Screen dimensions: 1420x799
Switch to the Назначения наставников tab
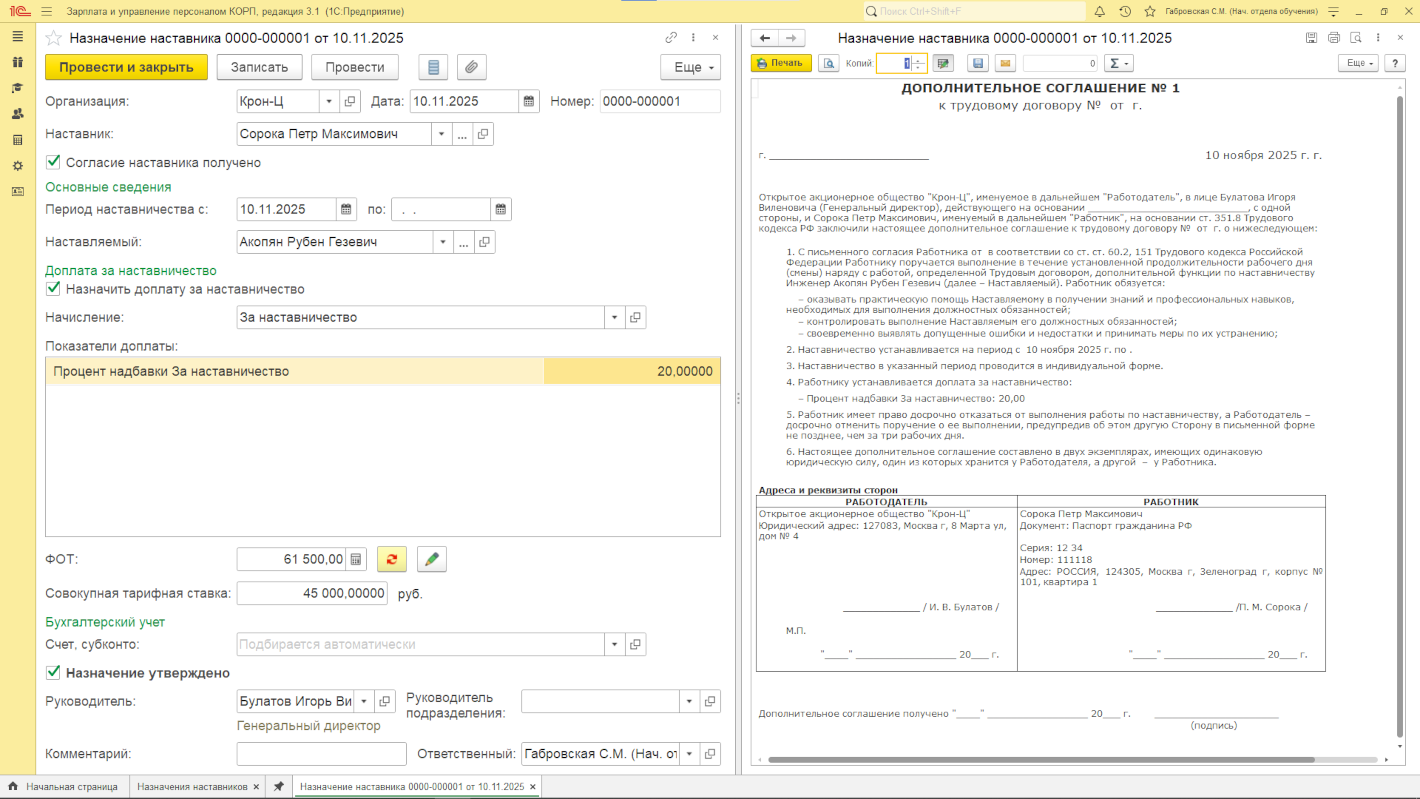192,787
